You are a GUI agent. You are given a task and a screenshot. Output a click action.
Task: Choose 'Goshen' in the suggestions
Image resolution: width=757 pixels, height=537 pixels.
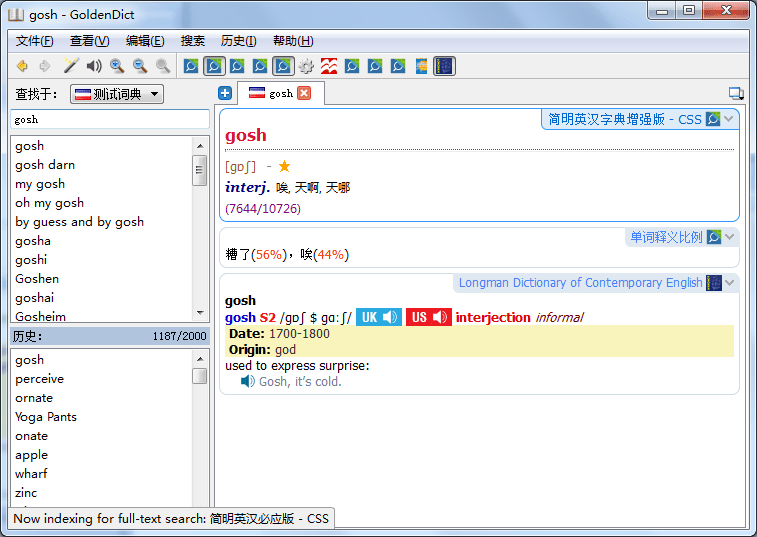(101, 279)
